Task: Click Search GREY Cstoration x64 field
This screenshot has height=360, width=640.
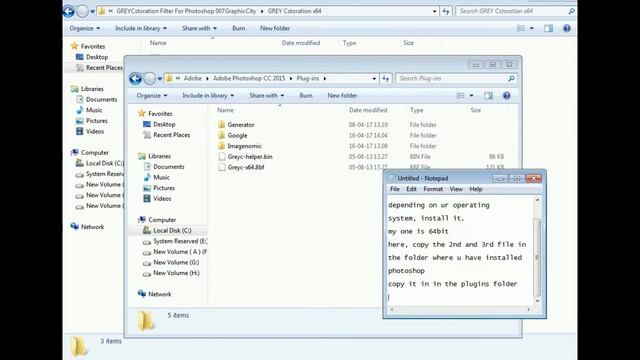Action: tap(511, 11)
